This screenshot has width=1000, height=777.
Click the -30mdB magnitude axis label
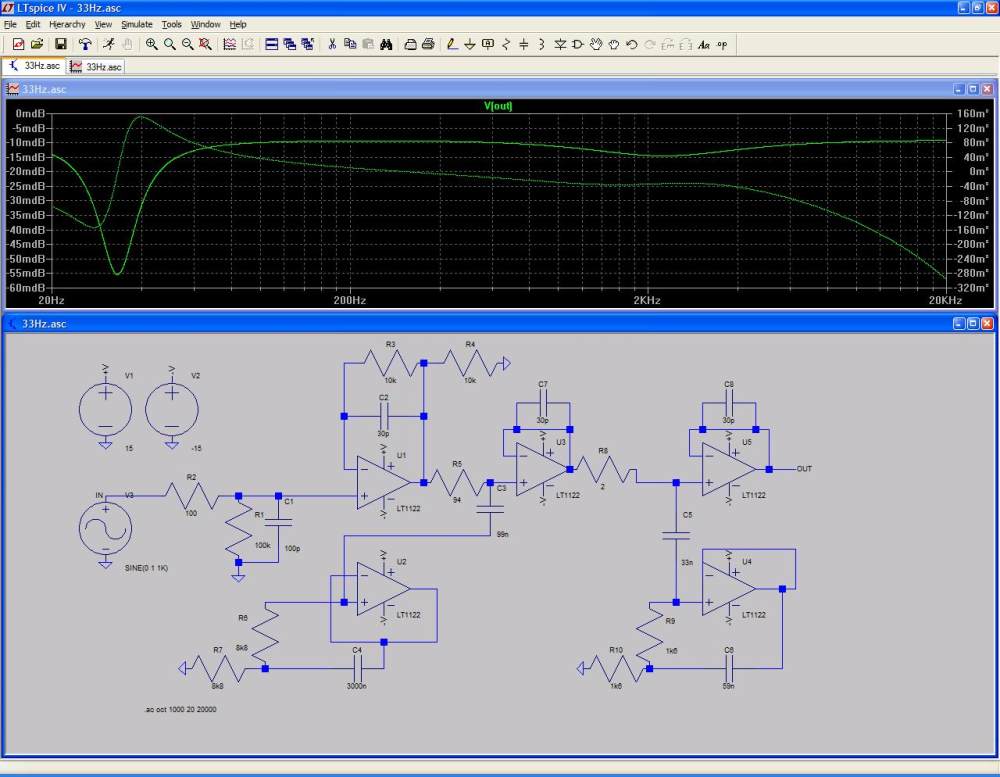coord(26,200)
